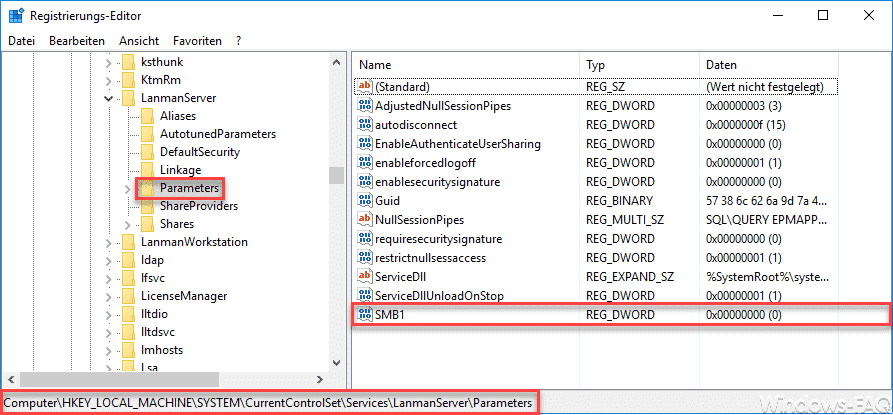
Task: Click the autodisconnect DWORD icon
Action: (x=364, y=125)
